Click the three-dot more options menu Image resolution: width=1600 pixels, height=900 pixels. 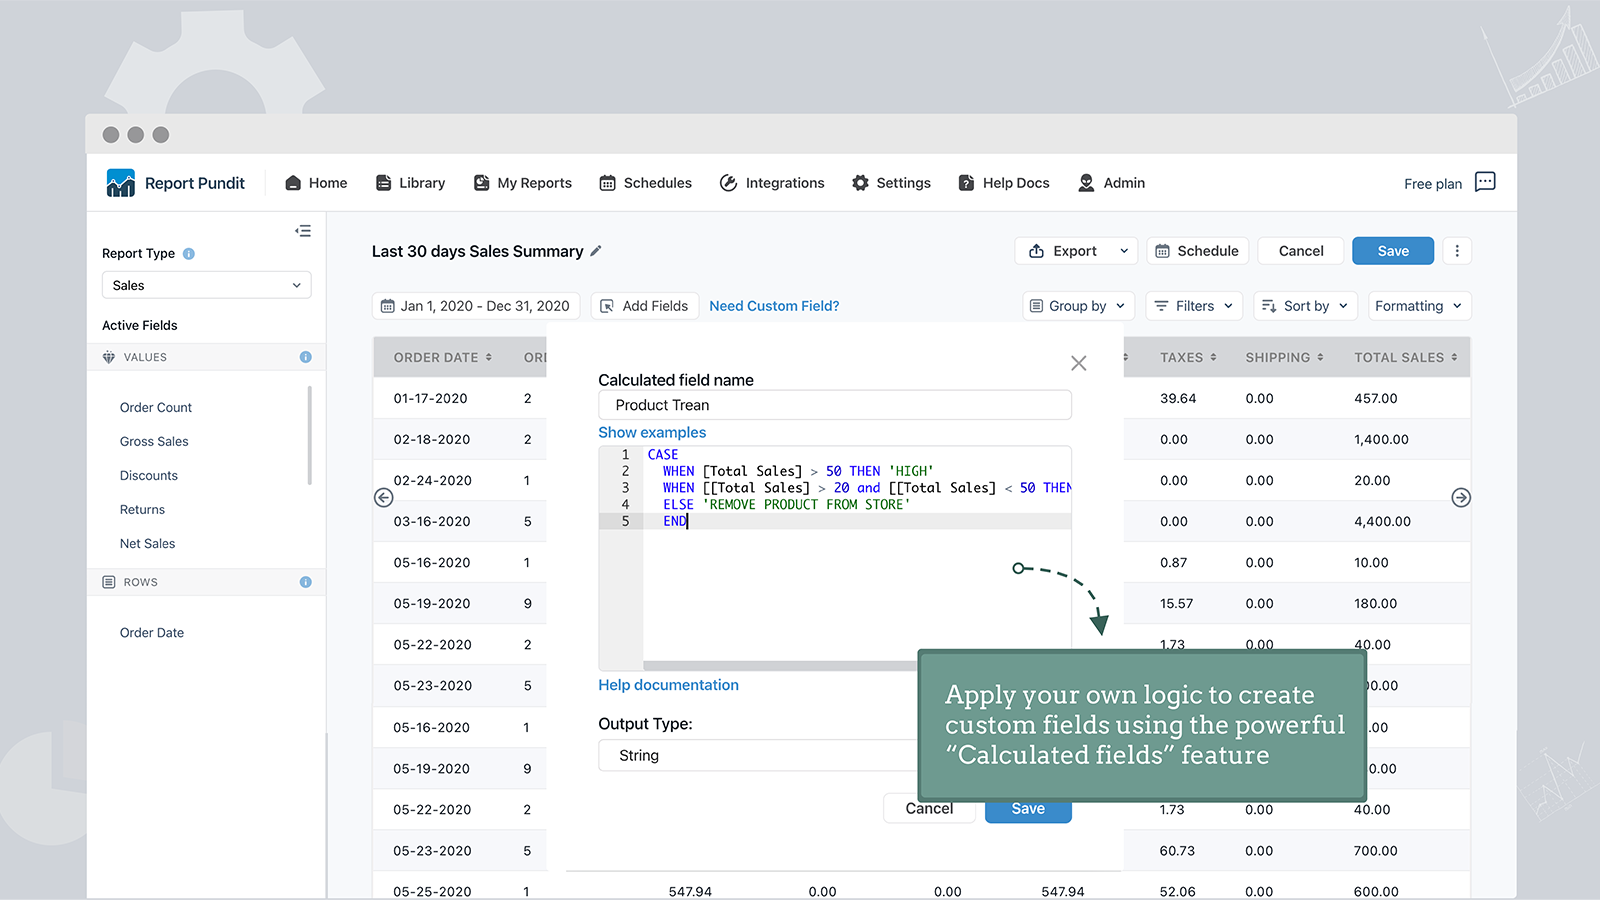pyautogui.click(x=1457, y=251)
